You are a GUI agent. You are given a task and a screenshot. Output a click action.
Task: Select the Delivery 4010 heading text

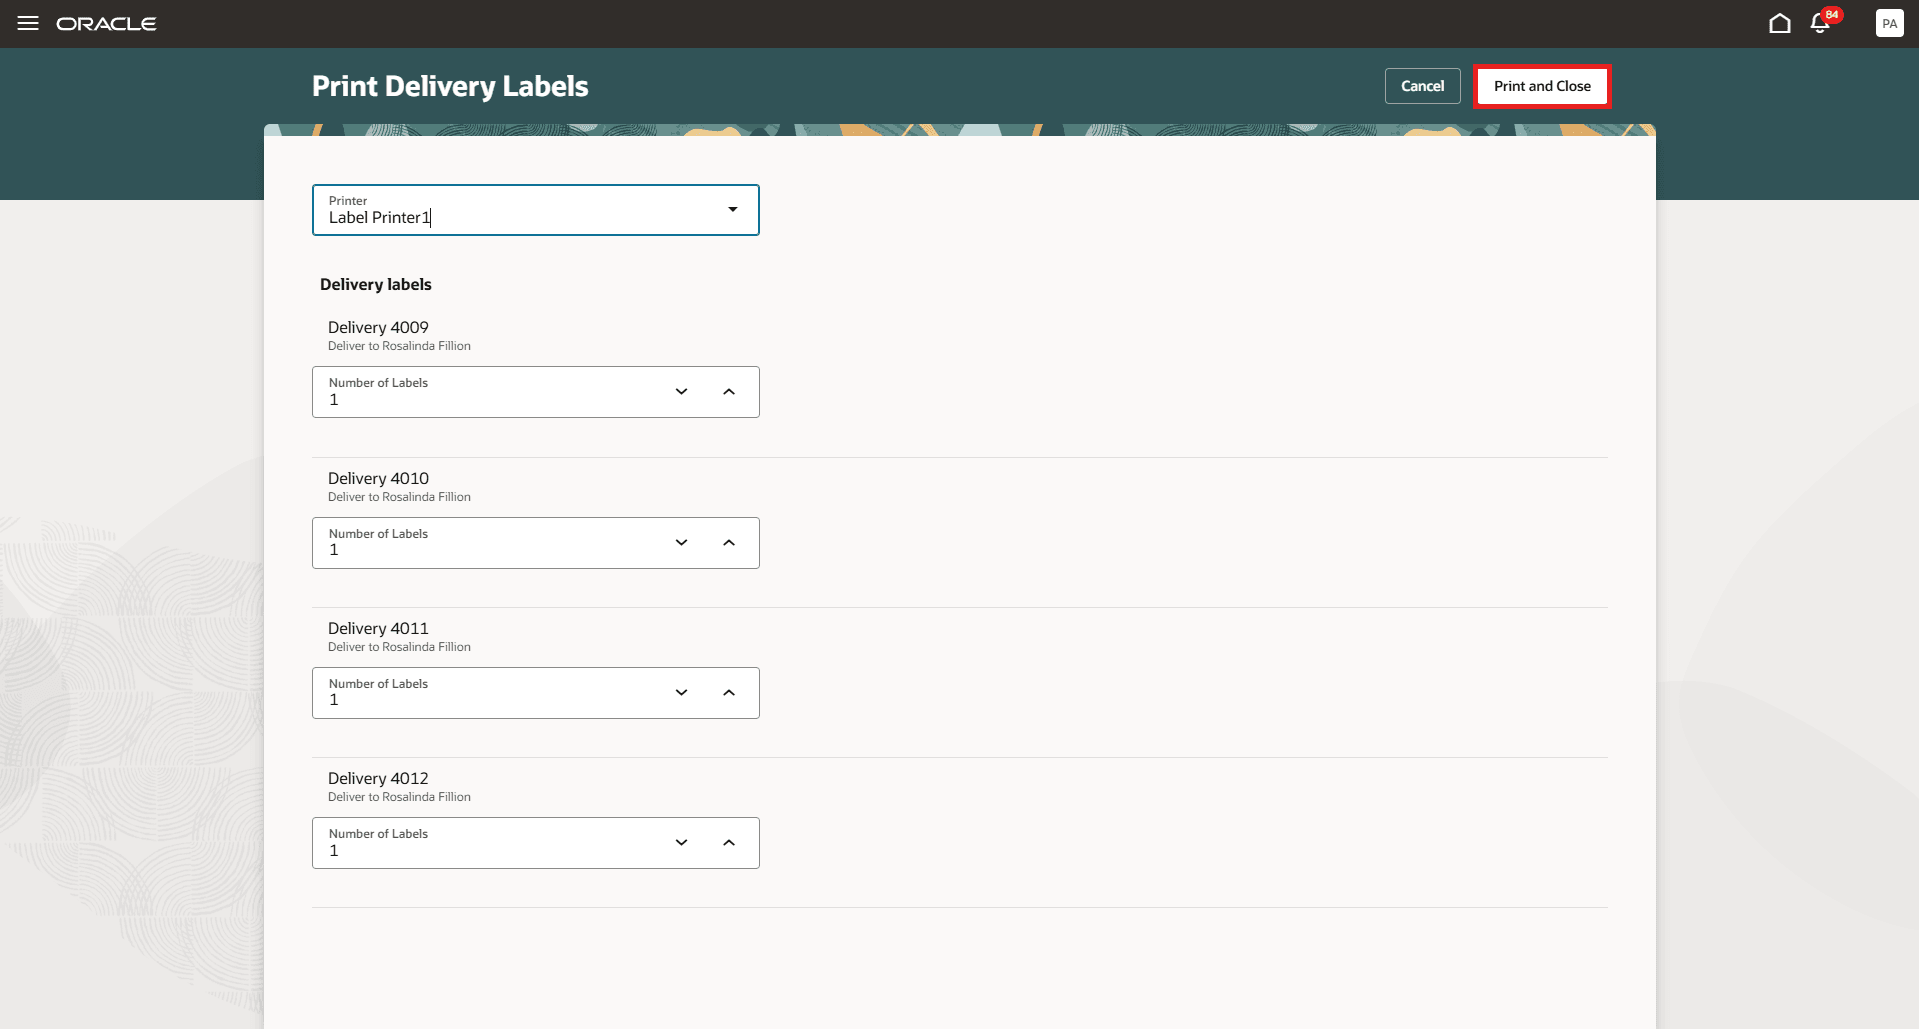pyautogui.click(x=378, y=478)
